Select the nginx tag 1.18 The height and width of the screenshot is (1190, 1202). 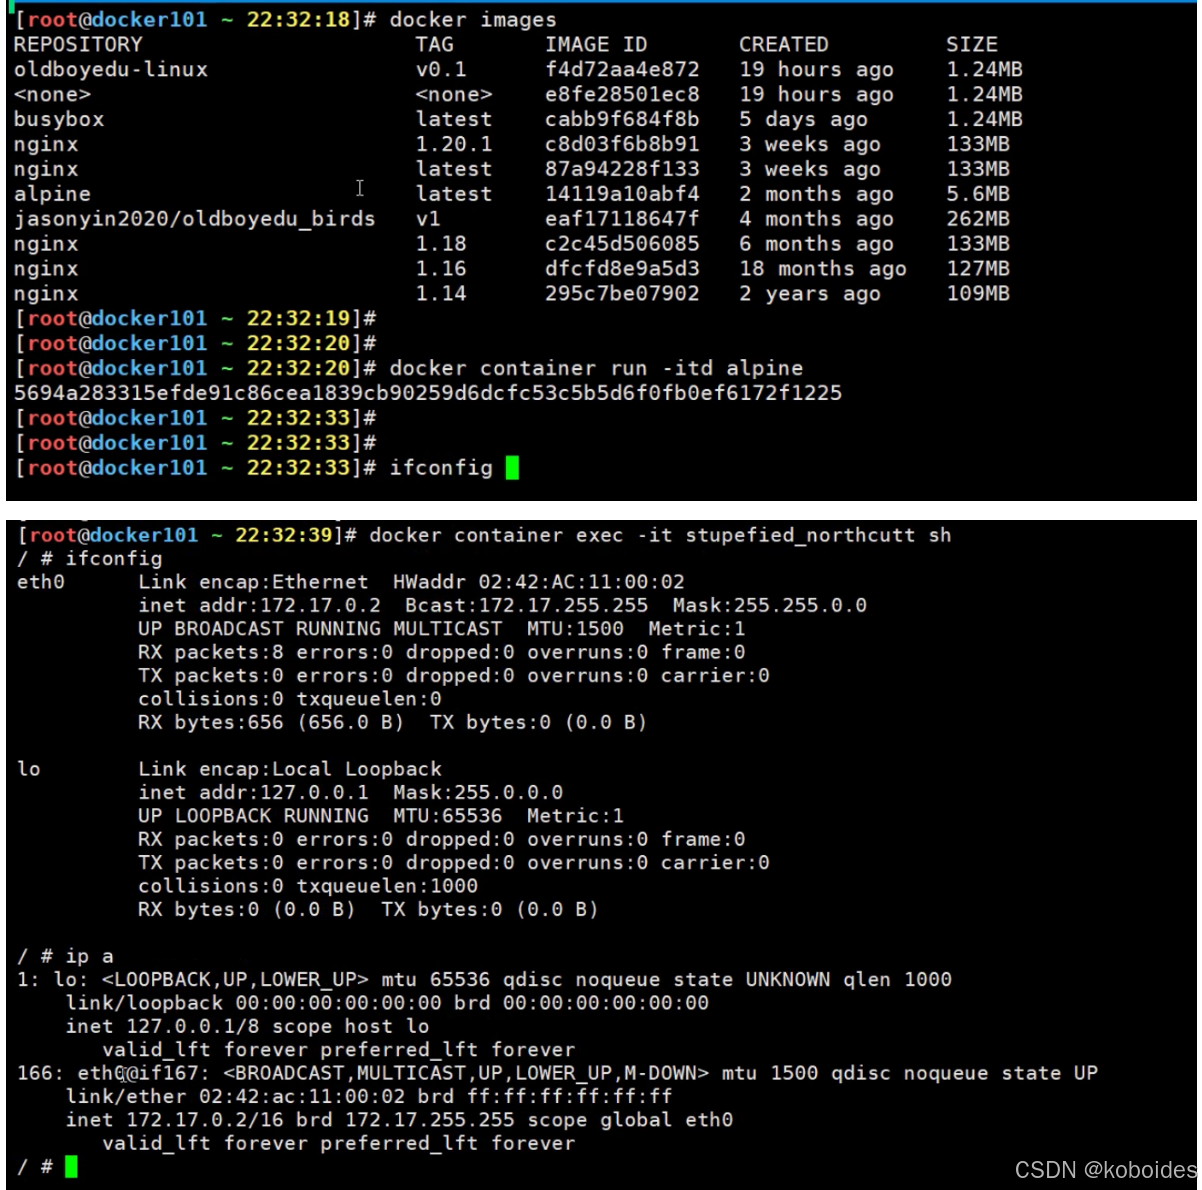pyautogui.click(x=441, y=244)
